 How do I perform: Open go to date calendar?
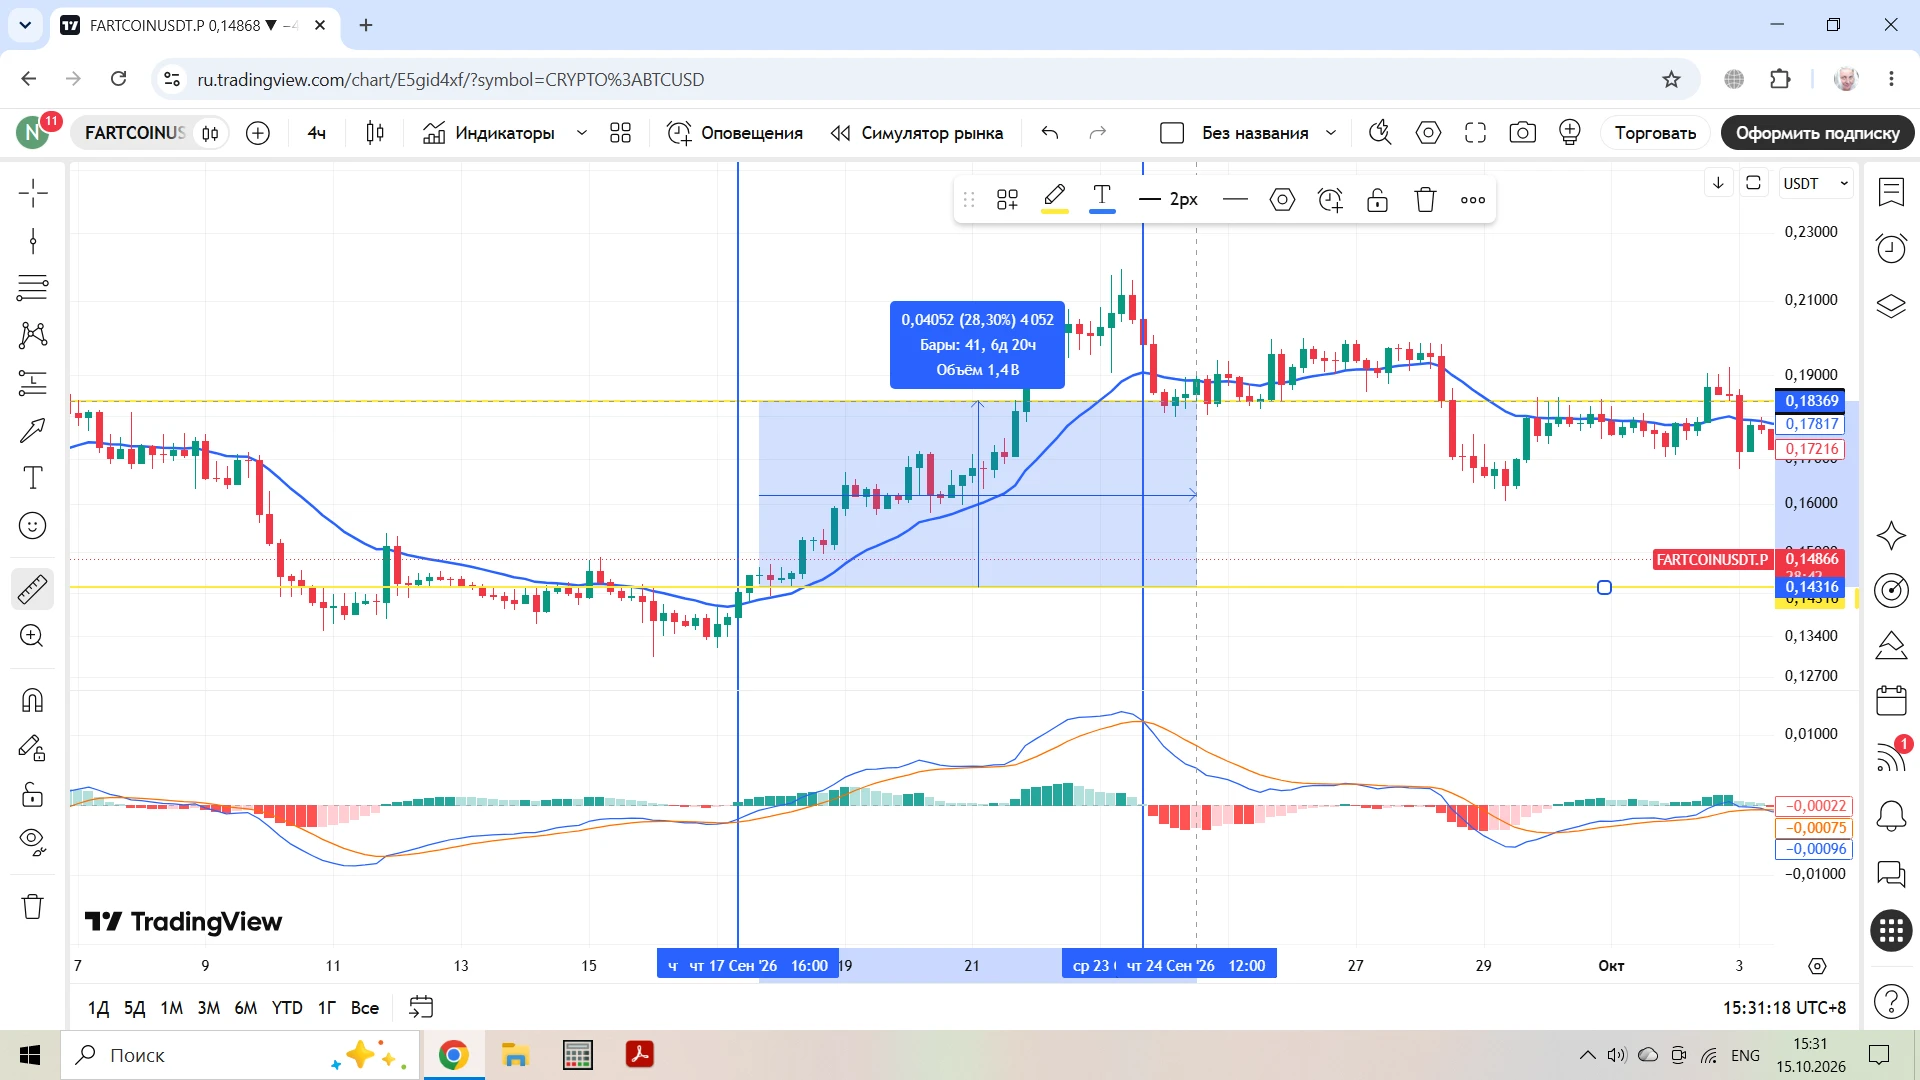click(x=421, y=1007)
